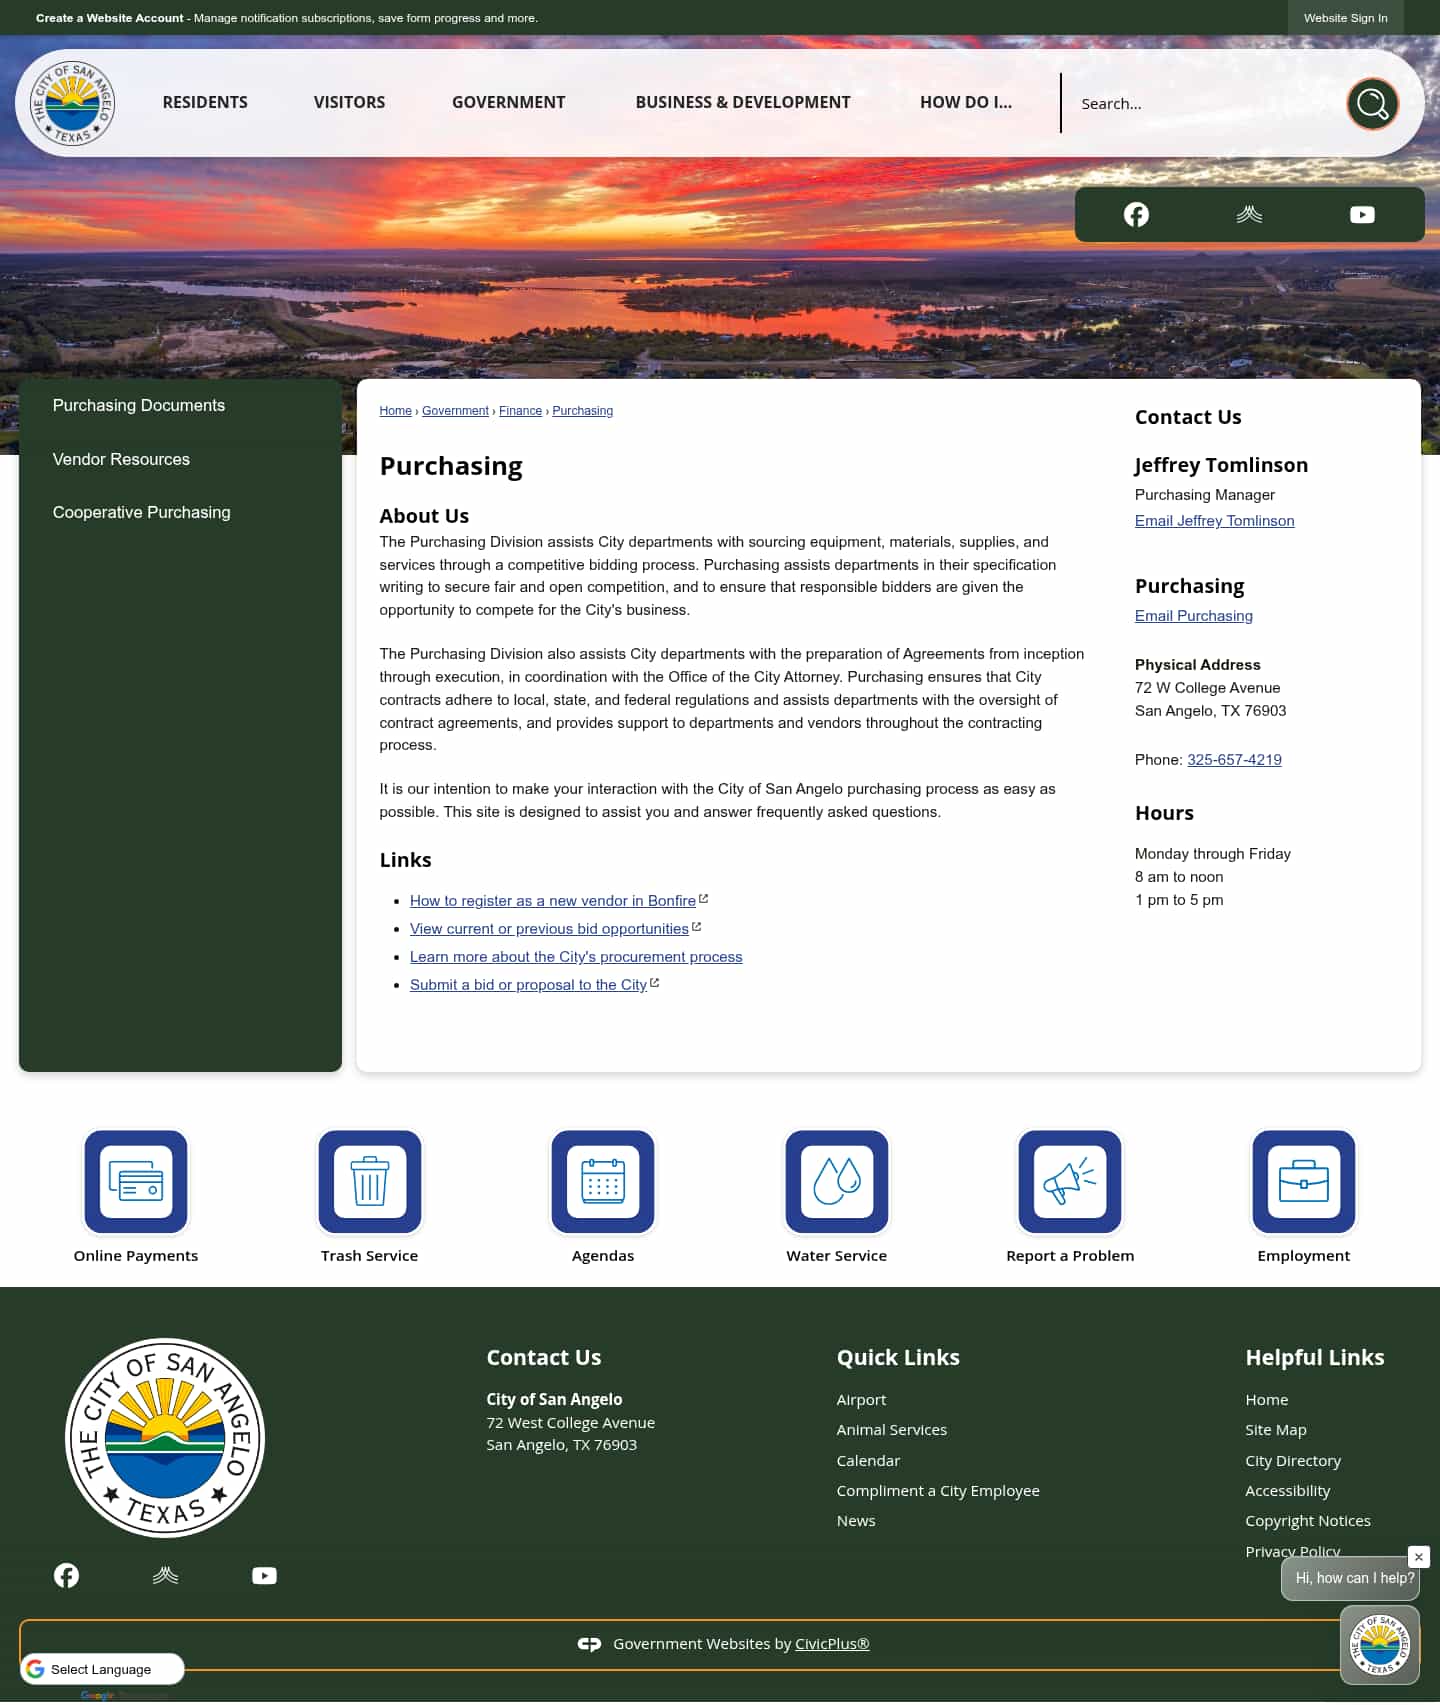Click the Finance breadcrumb link
The width and height of the screenshot is (1440, 1705).
point(520,411)
